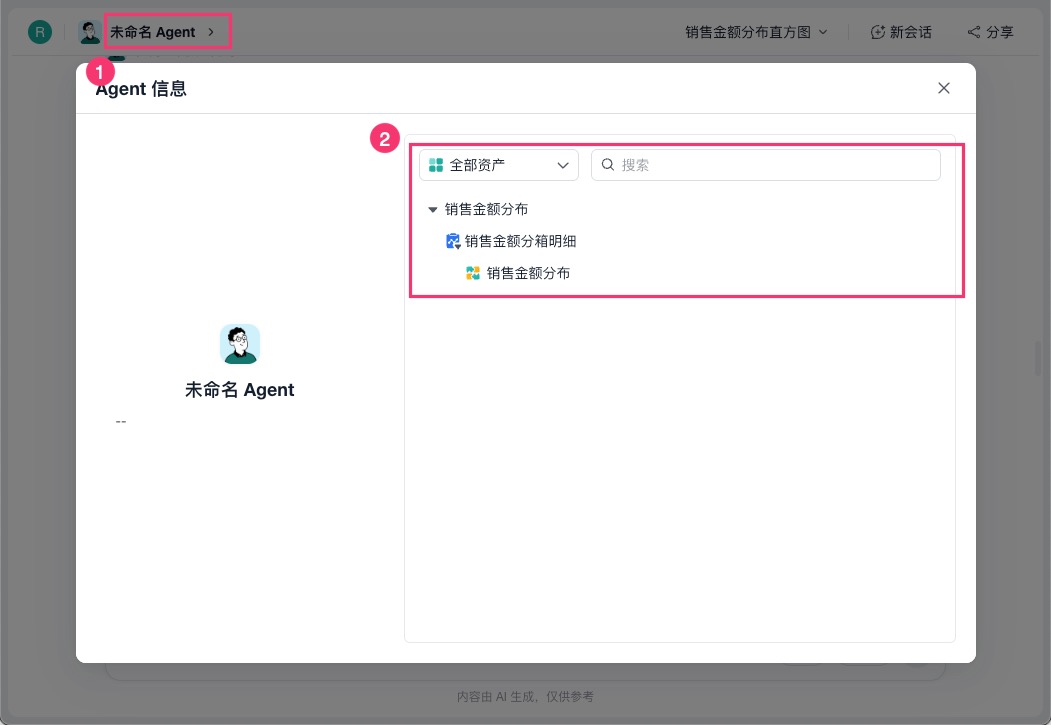Click the agent avatar thumbnail in header
The width and height of the screenshot is (1051, 725).
[89, 32]
